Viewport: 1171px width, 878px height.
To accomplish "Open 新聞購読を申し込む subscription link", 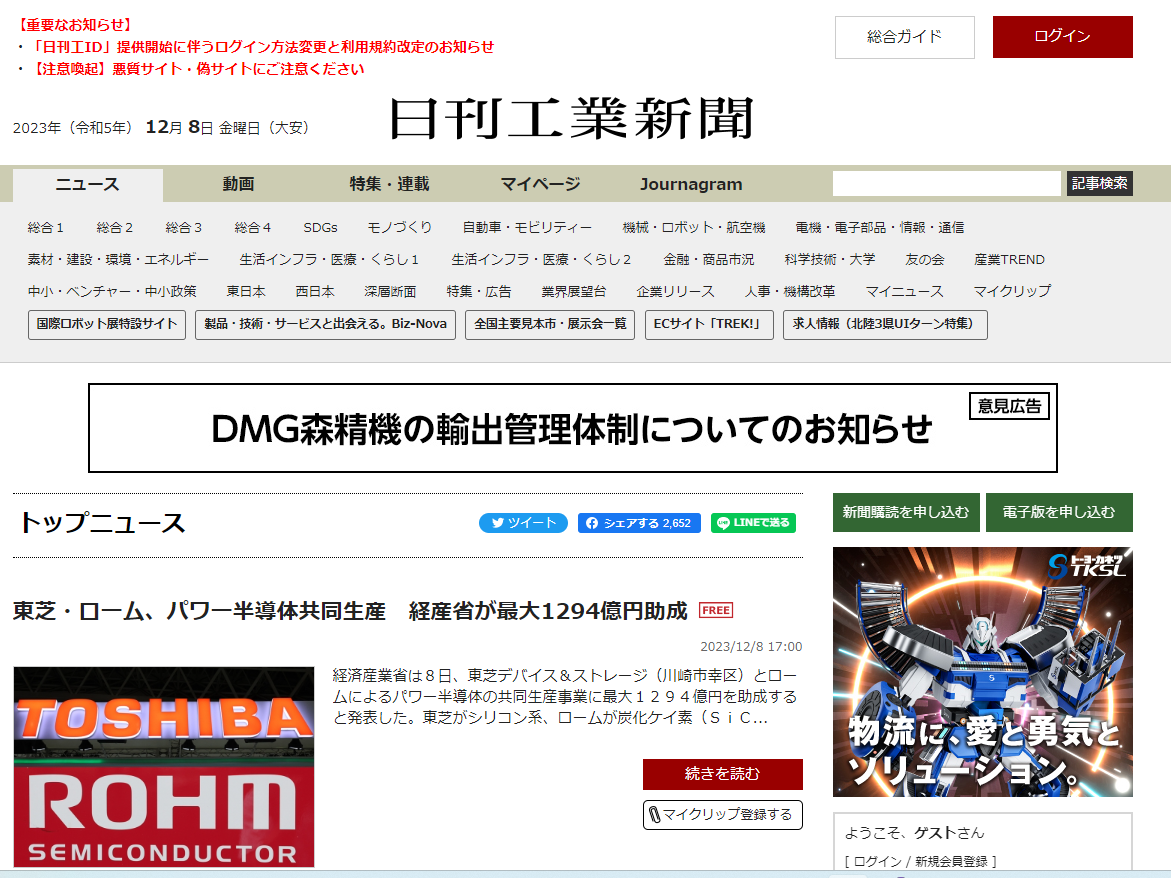I will (x=905, y=511).
